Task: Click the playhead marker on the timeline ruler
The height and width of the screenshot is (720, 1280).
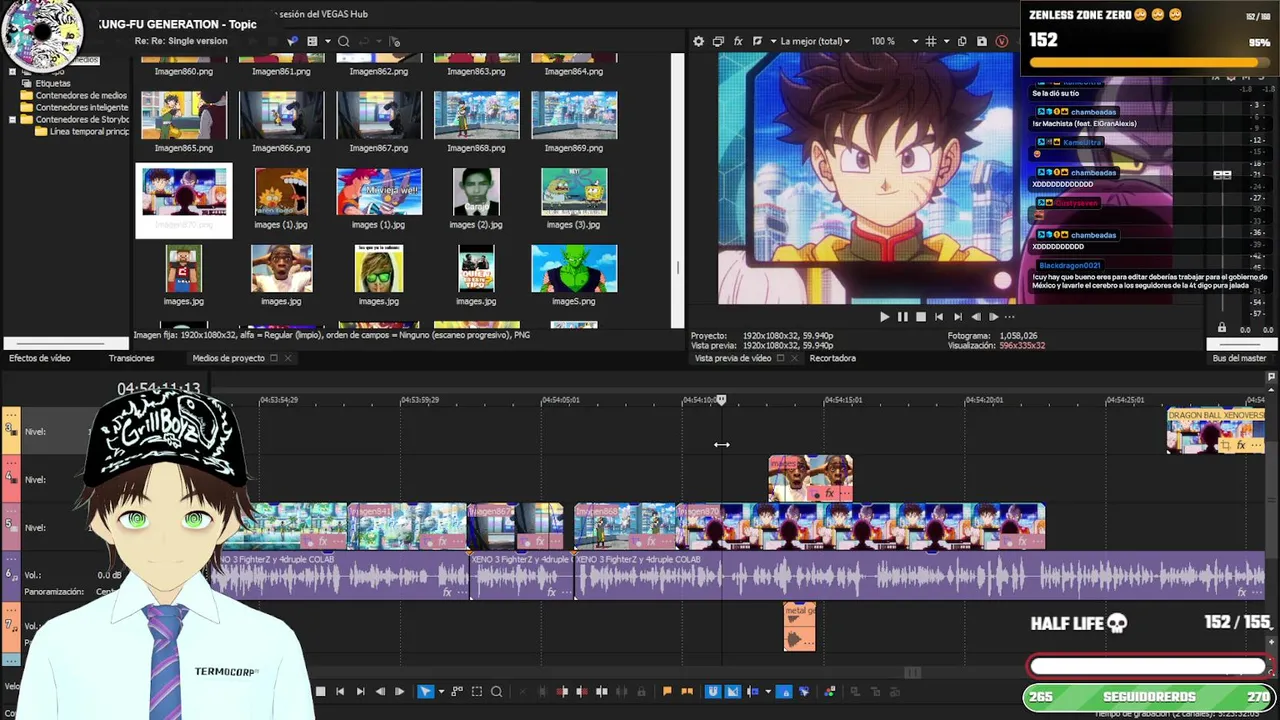Action: tap(721, 400)
